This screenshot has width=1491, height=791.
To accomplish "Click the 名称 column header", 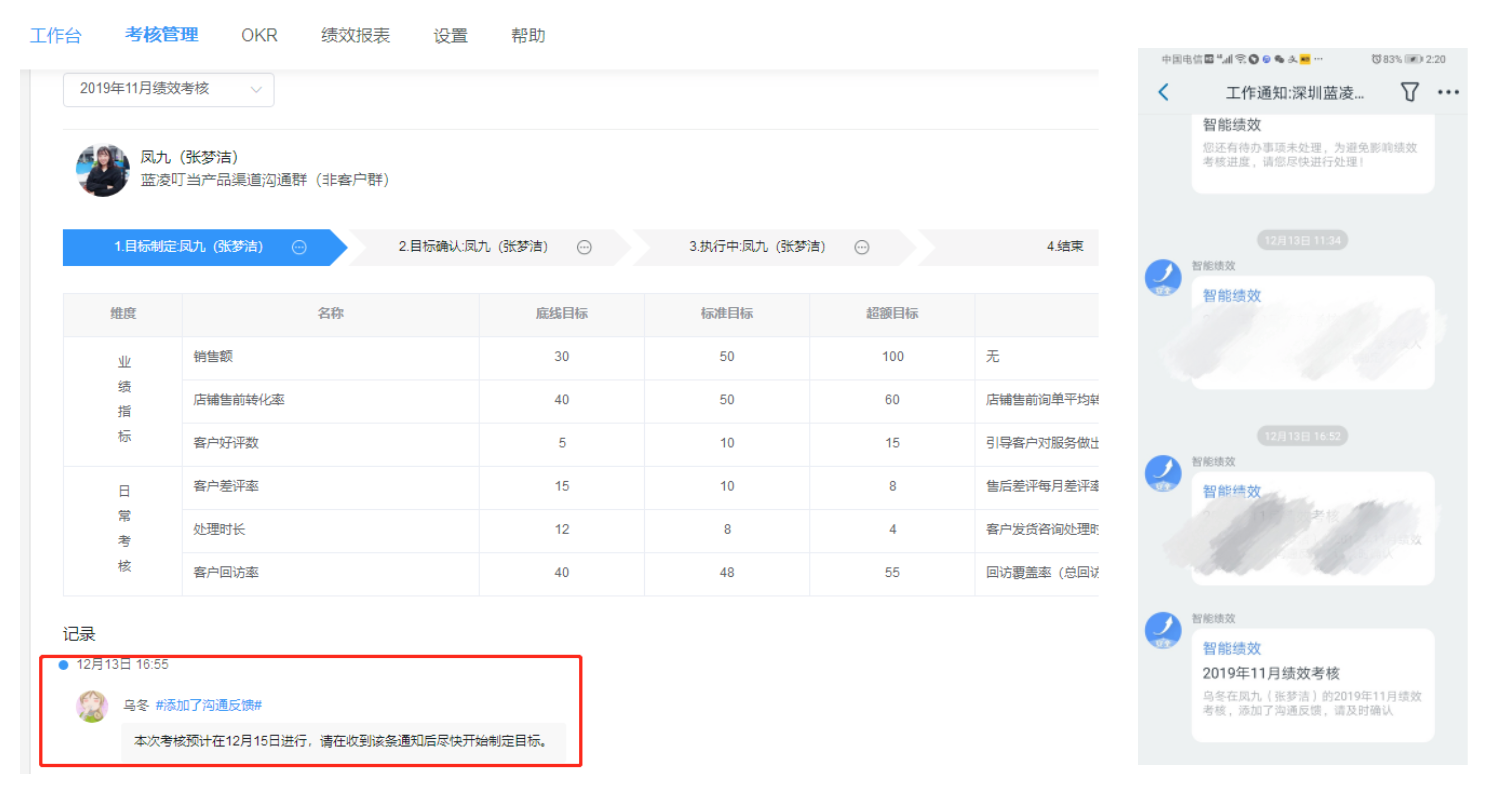I will coord(331,314).
